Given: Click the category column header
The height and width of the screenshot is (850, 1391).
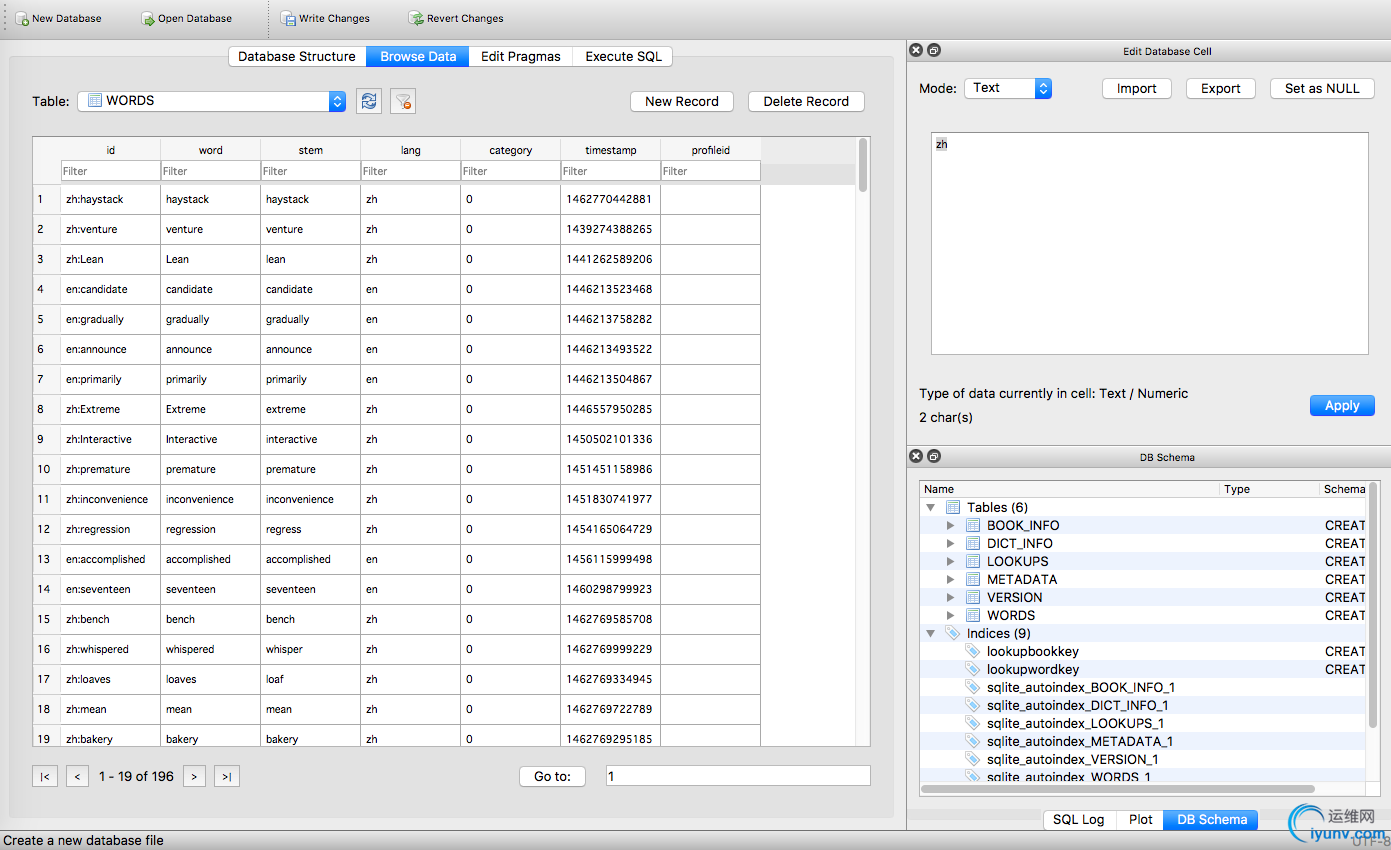Looking at the screenshot, I should pyautogui.click(x=510, y=150).
